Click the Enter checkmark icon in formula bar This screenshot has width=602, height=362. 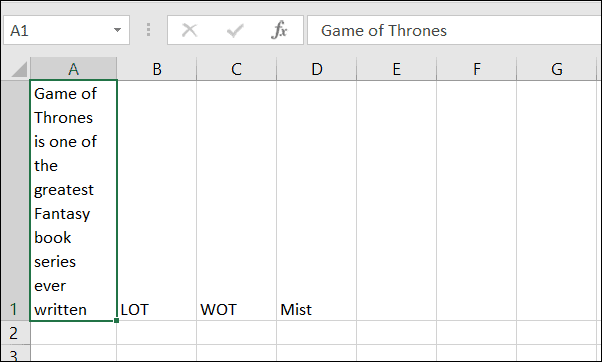click(x=235, y=30)
